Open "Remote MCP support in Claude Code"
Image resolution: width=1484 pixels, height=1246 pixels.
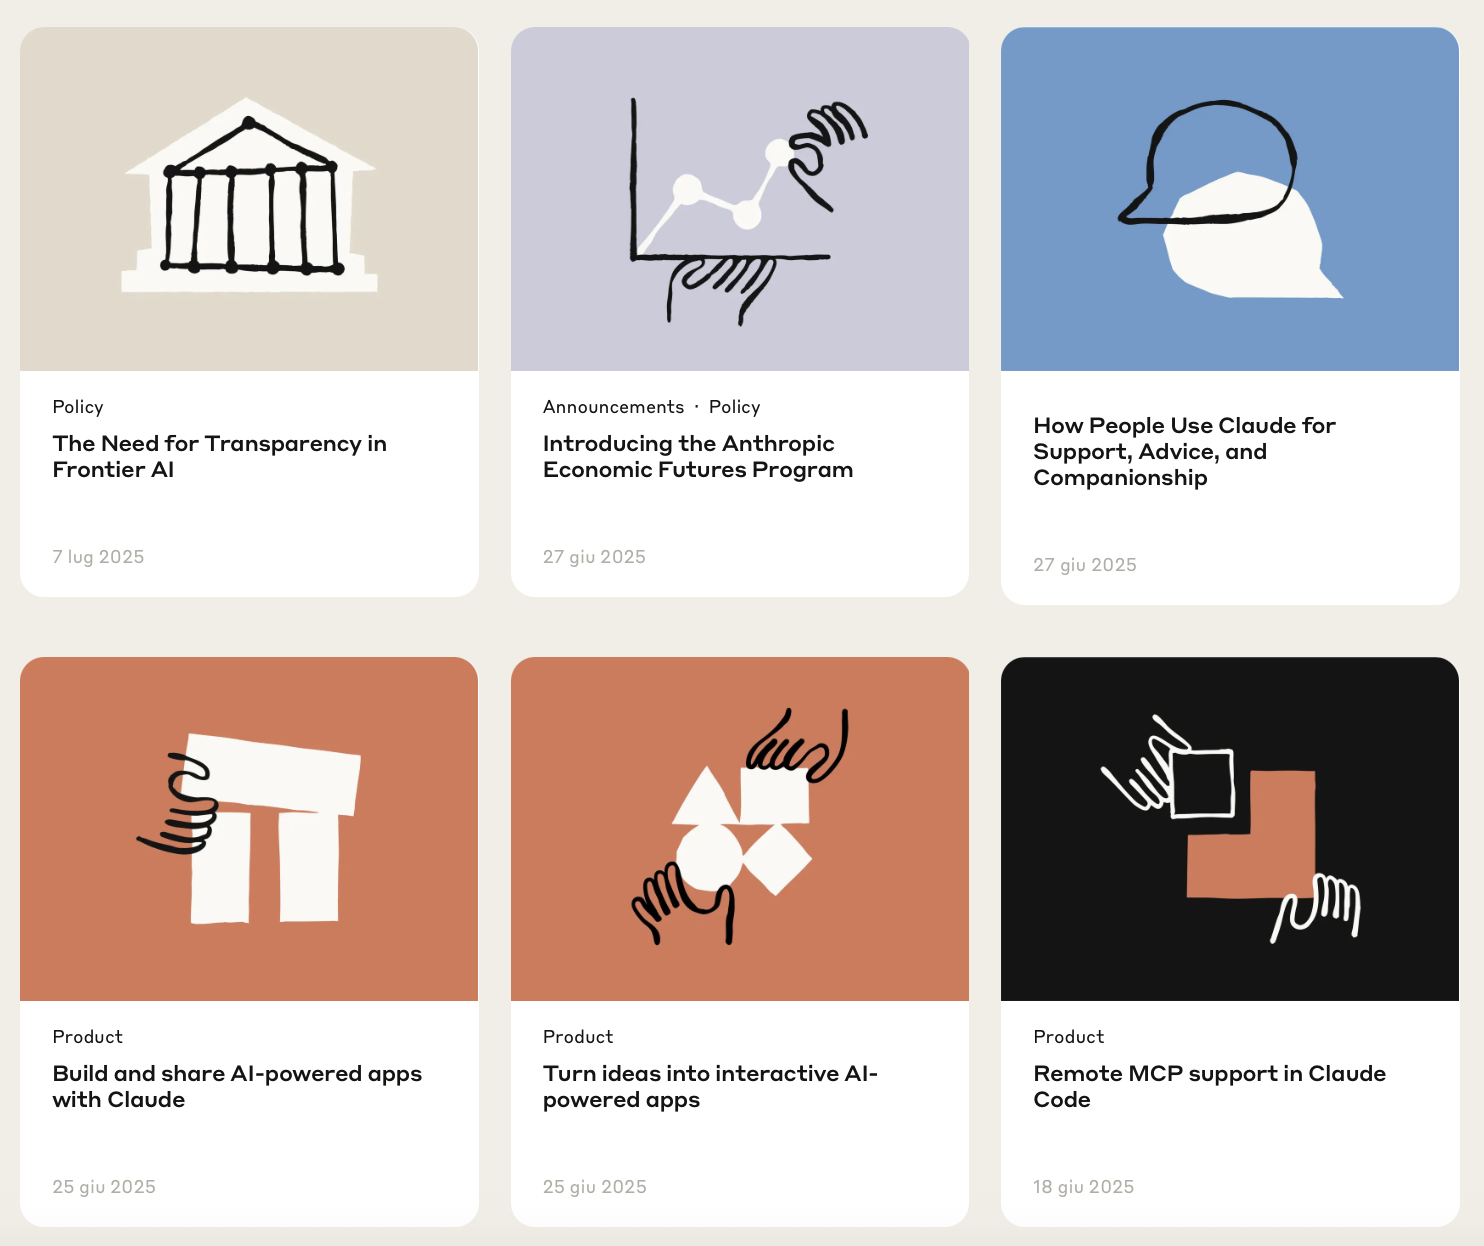tap(1209, 1086)
